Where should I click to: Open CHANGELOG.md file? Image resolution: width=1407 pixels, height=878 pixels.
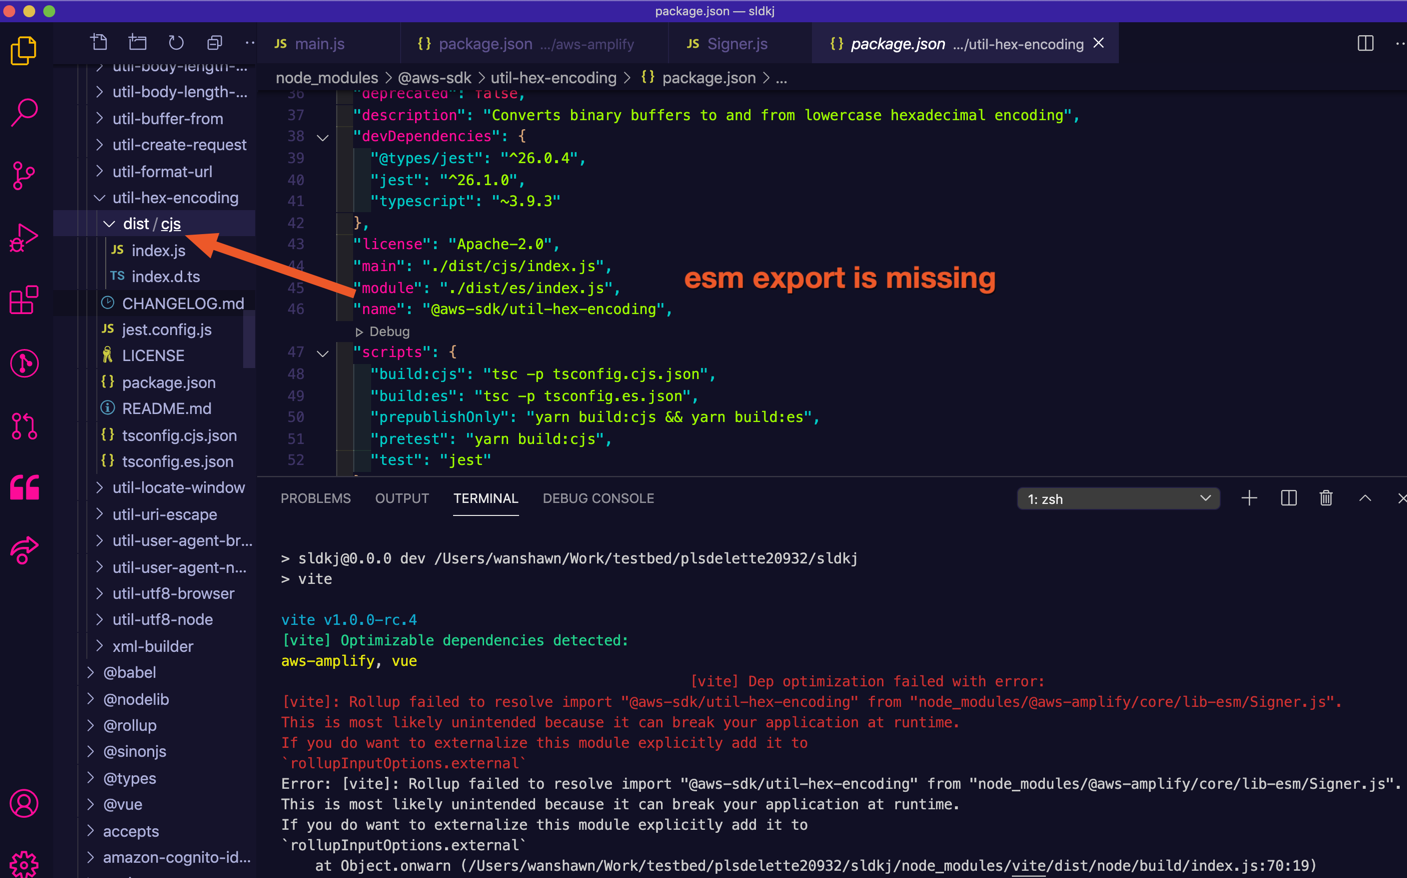click(x=155, y=303)
